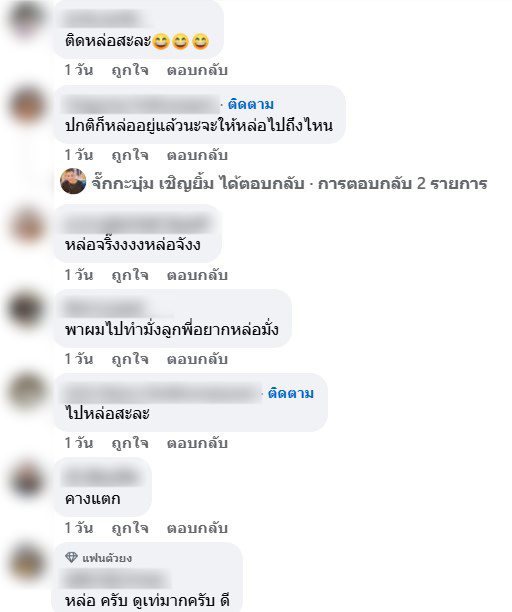The height and width of the screenshot is (612, 512).
Task: Click the แฟนตัวยง top fan label
Action: 107,558
